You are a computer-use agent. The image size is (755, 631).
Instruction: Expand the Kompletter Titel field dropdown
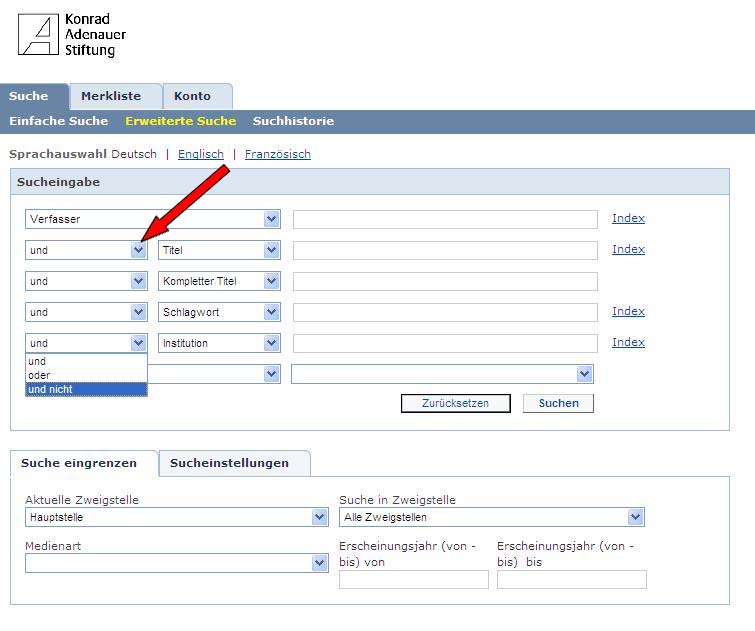271,282
